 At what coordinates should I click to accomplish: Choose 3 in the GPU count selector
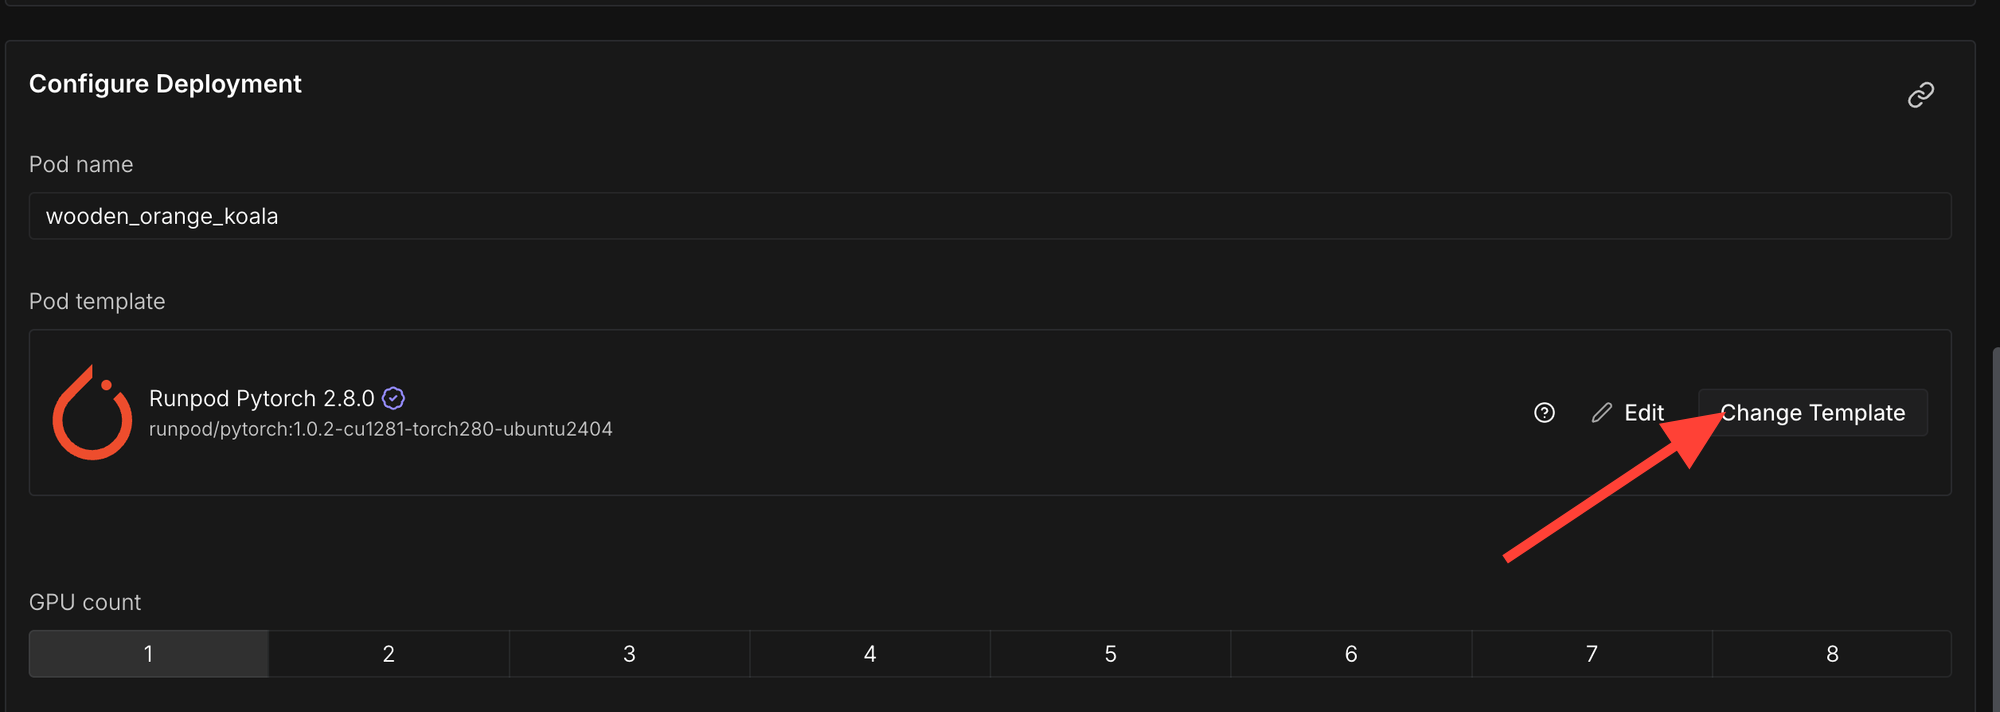click(x=629, y=654)
